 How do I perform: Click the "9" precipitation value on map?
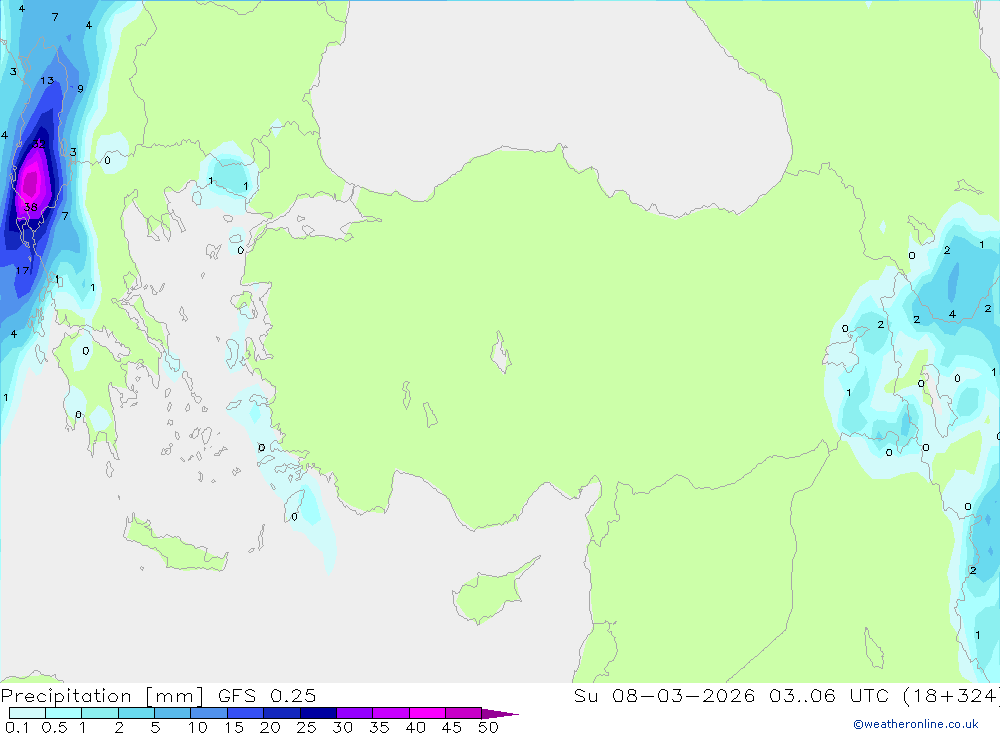tap(80, 89)
